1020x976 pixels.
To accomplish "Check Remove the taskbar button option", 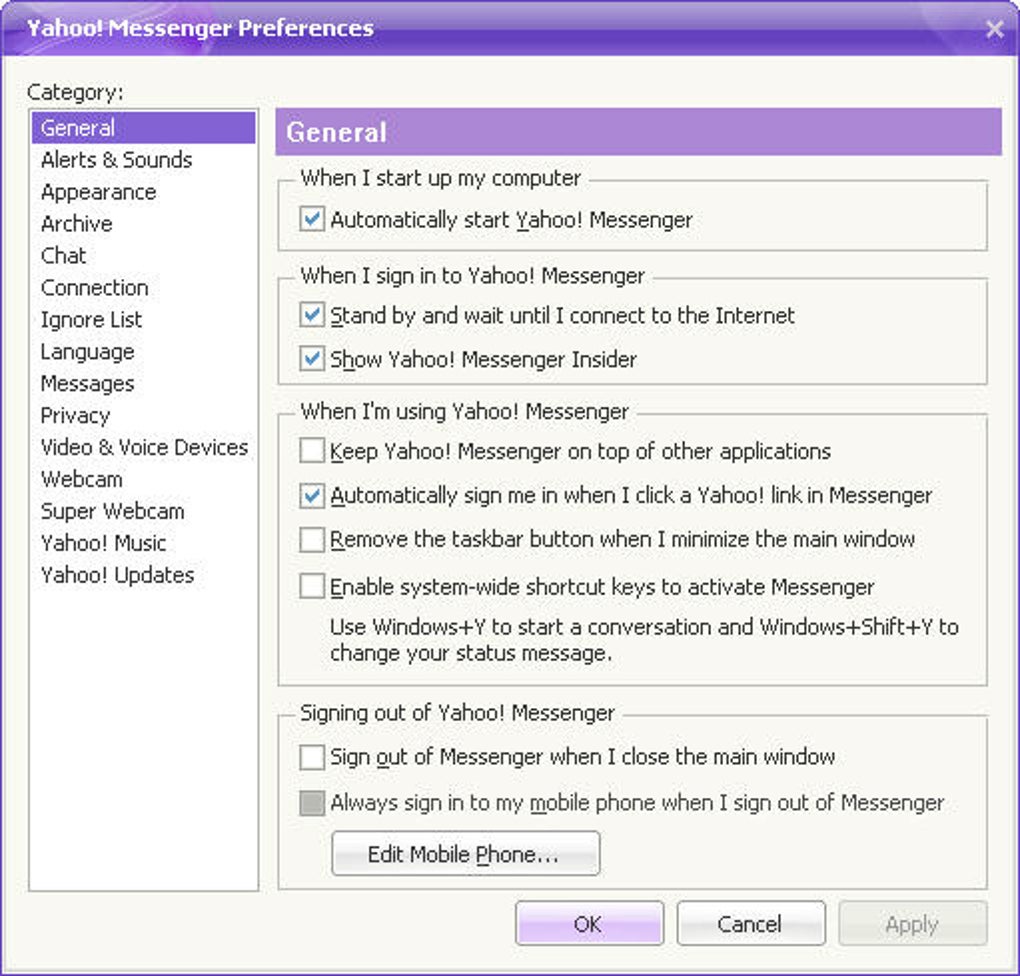I will click(312, 540).
